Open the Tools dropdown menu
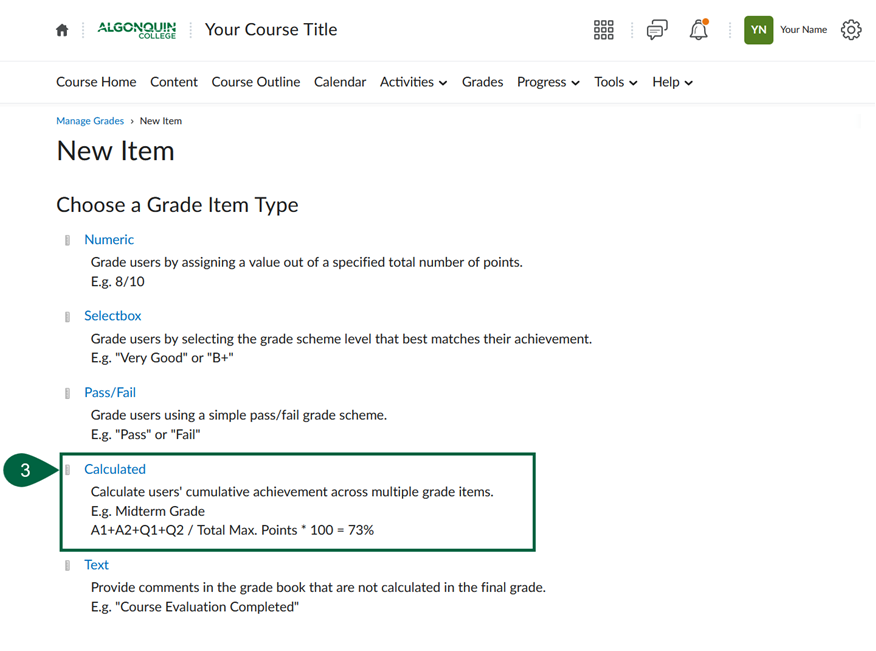Viewport: 876px width, 651px height. 615,82
